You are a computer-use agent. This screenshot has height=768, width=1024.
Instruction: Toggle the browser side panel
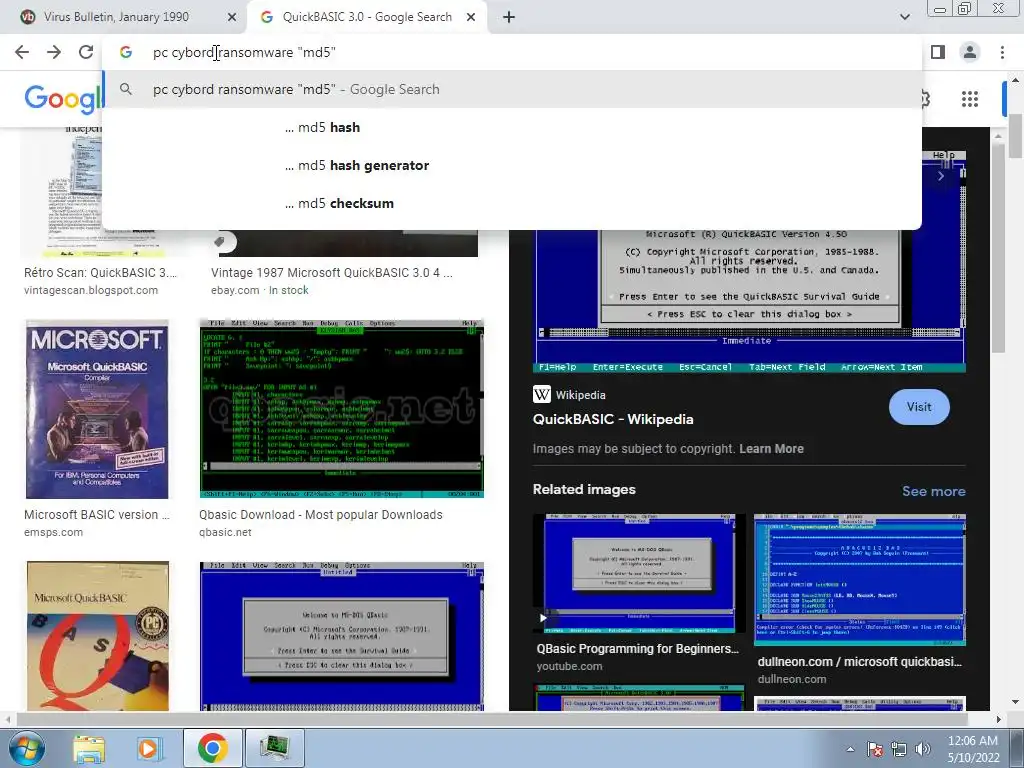(x=938, y=52)
